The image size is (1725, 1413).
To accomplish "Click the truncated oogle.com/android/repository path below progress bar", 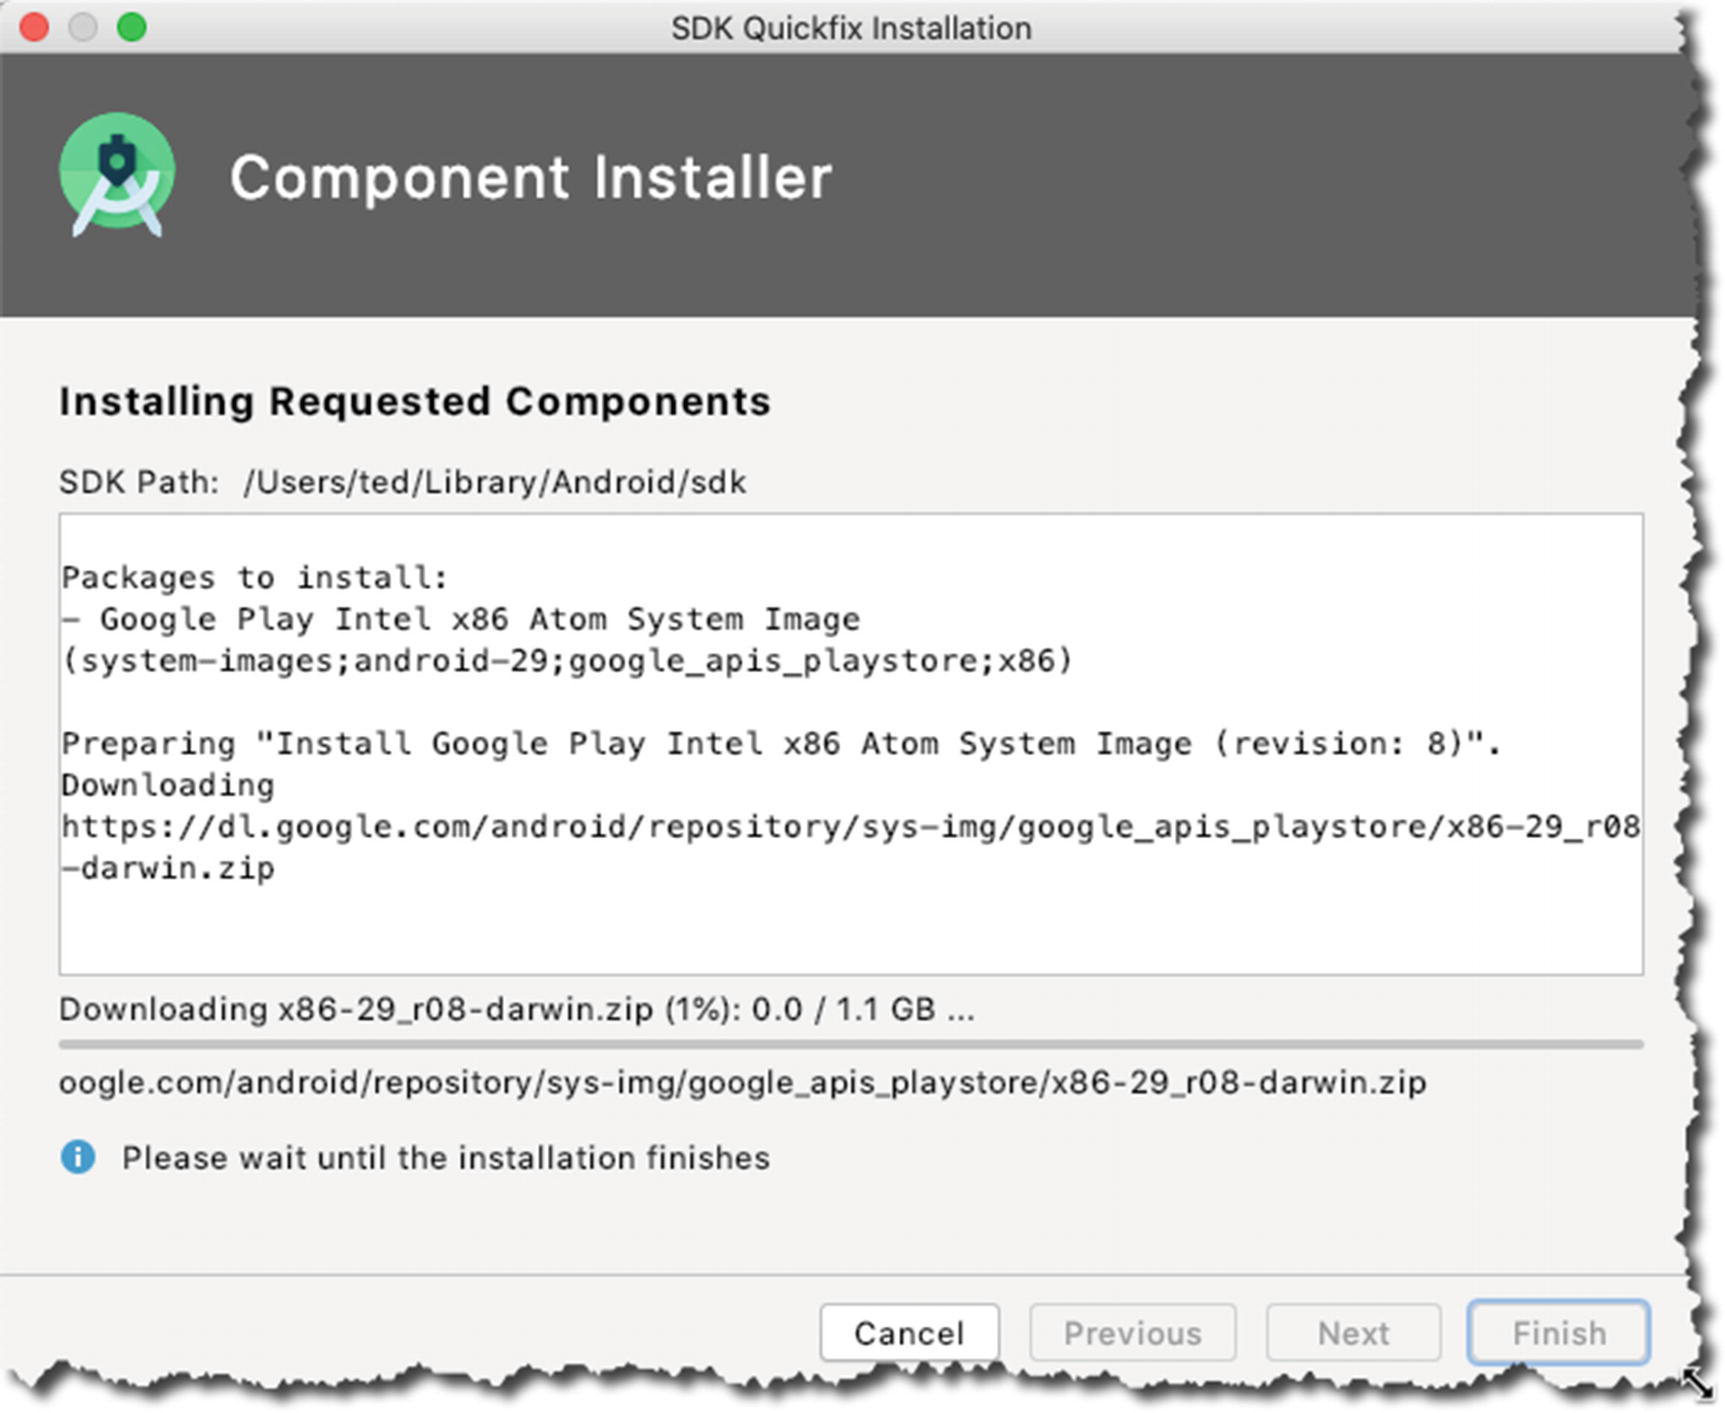I will [743, 1083].
